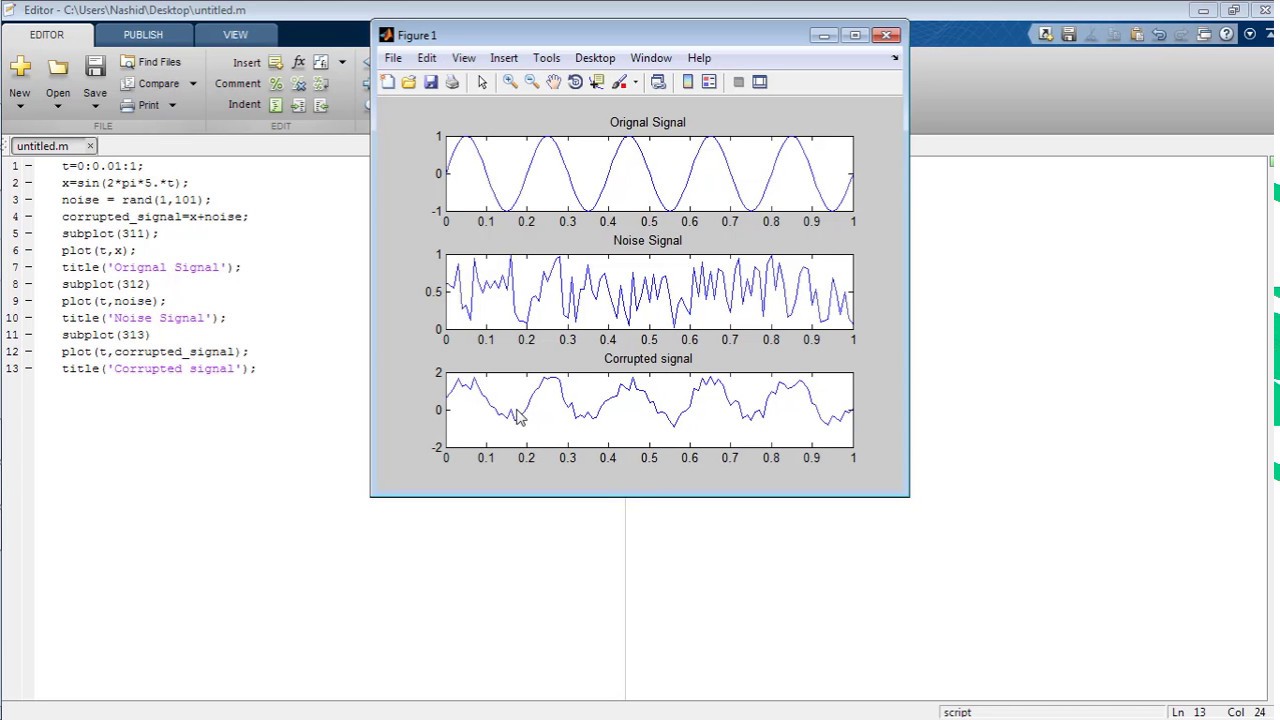1280x720 pixels.
Task: Click Open file icon in Figure 1 toolbar
Action: click(409, 82)
